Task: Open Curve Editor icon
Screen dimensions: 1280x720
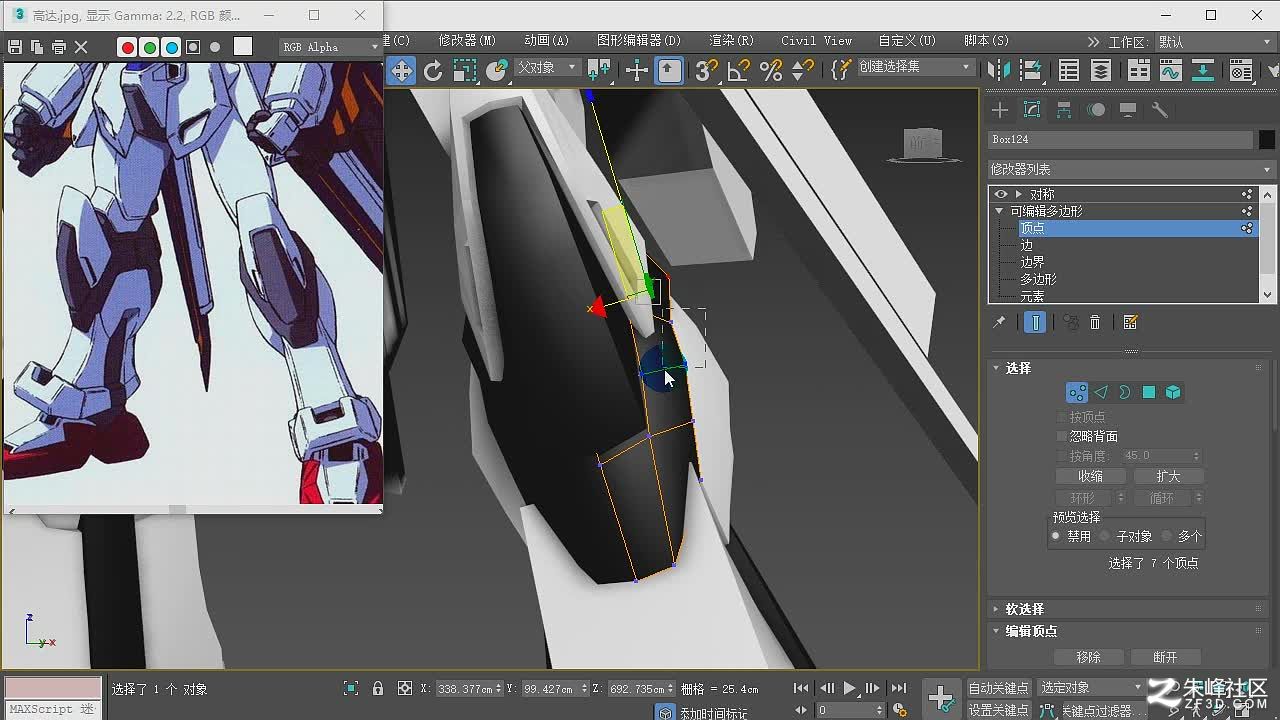Action: [1170, 70]
